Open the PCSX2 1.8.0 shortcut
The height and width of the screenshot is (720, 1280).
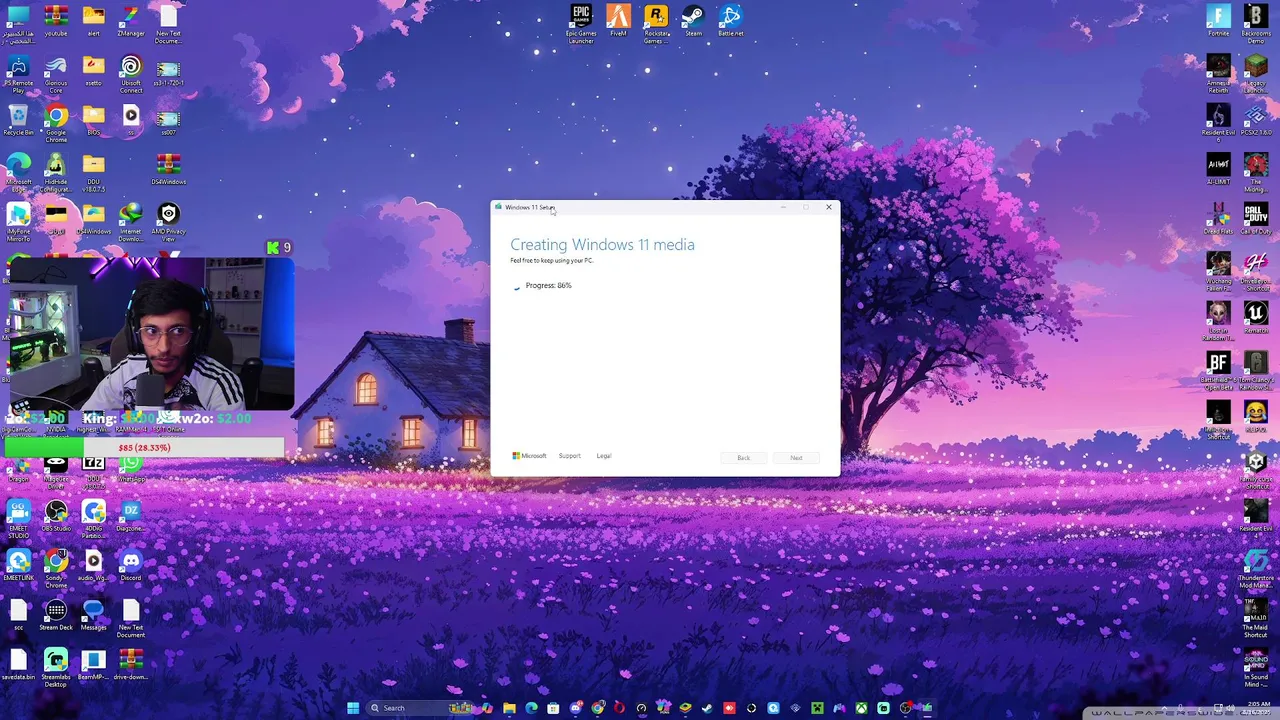coord(1256,120)
